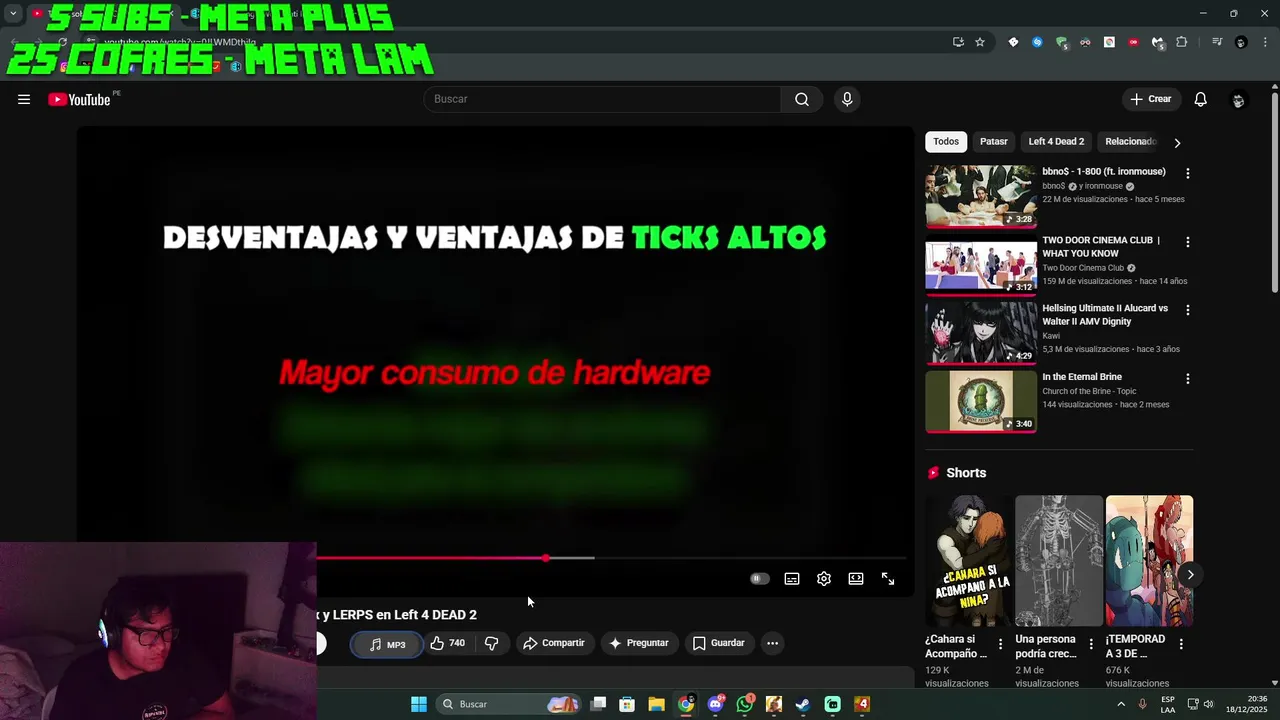Open WhatsApp from the taskbar
The image size is (1280, 720).
[x=745, y=704]
